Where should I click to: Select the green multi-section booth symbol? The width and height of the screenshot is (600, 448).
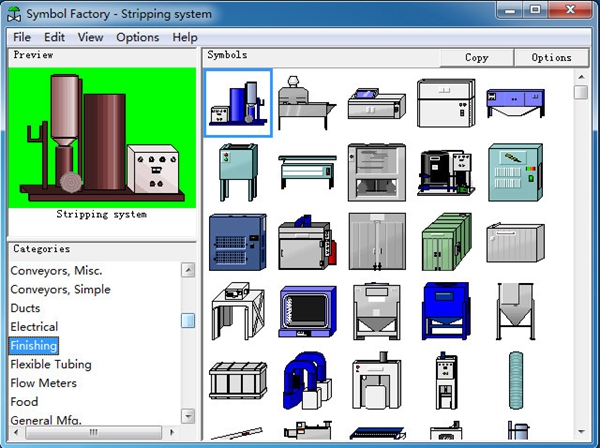coord(446,242)
